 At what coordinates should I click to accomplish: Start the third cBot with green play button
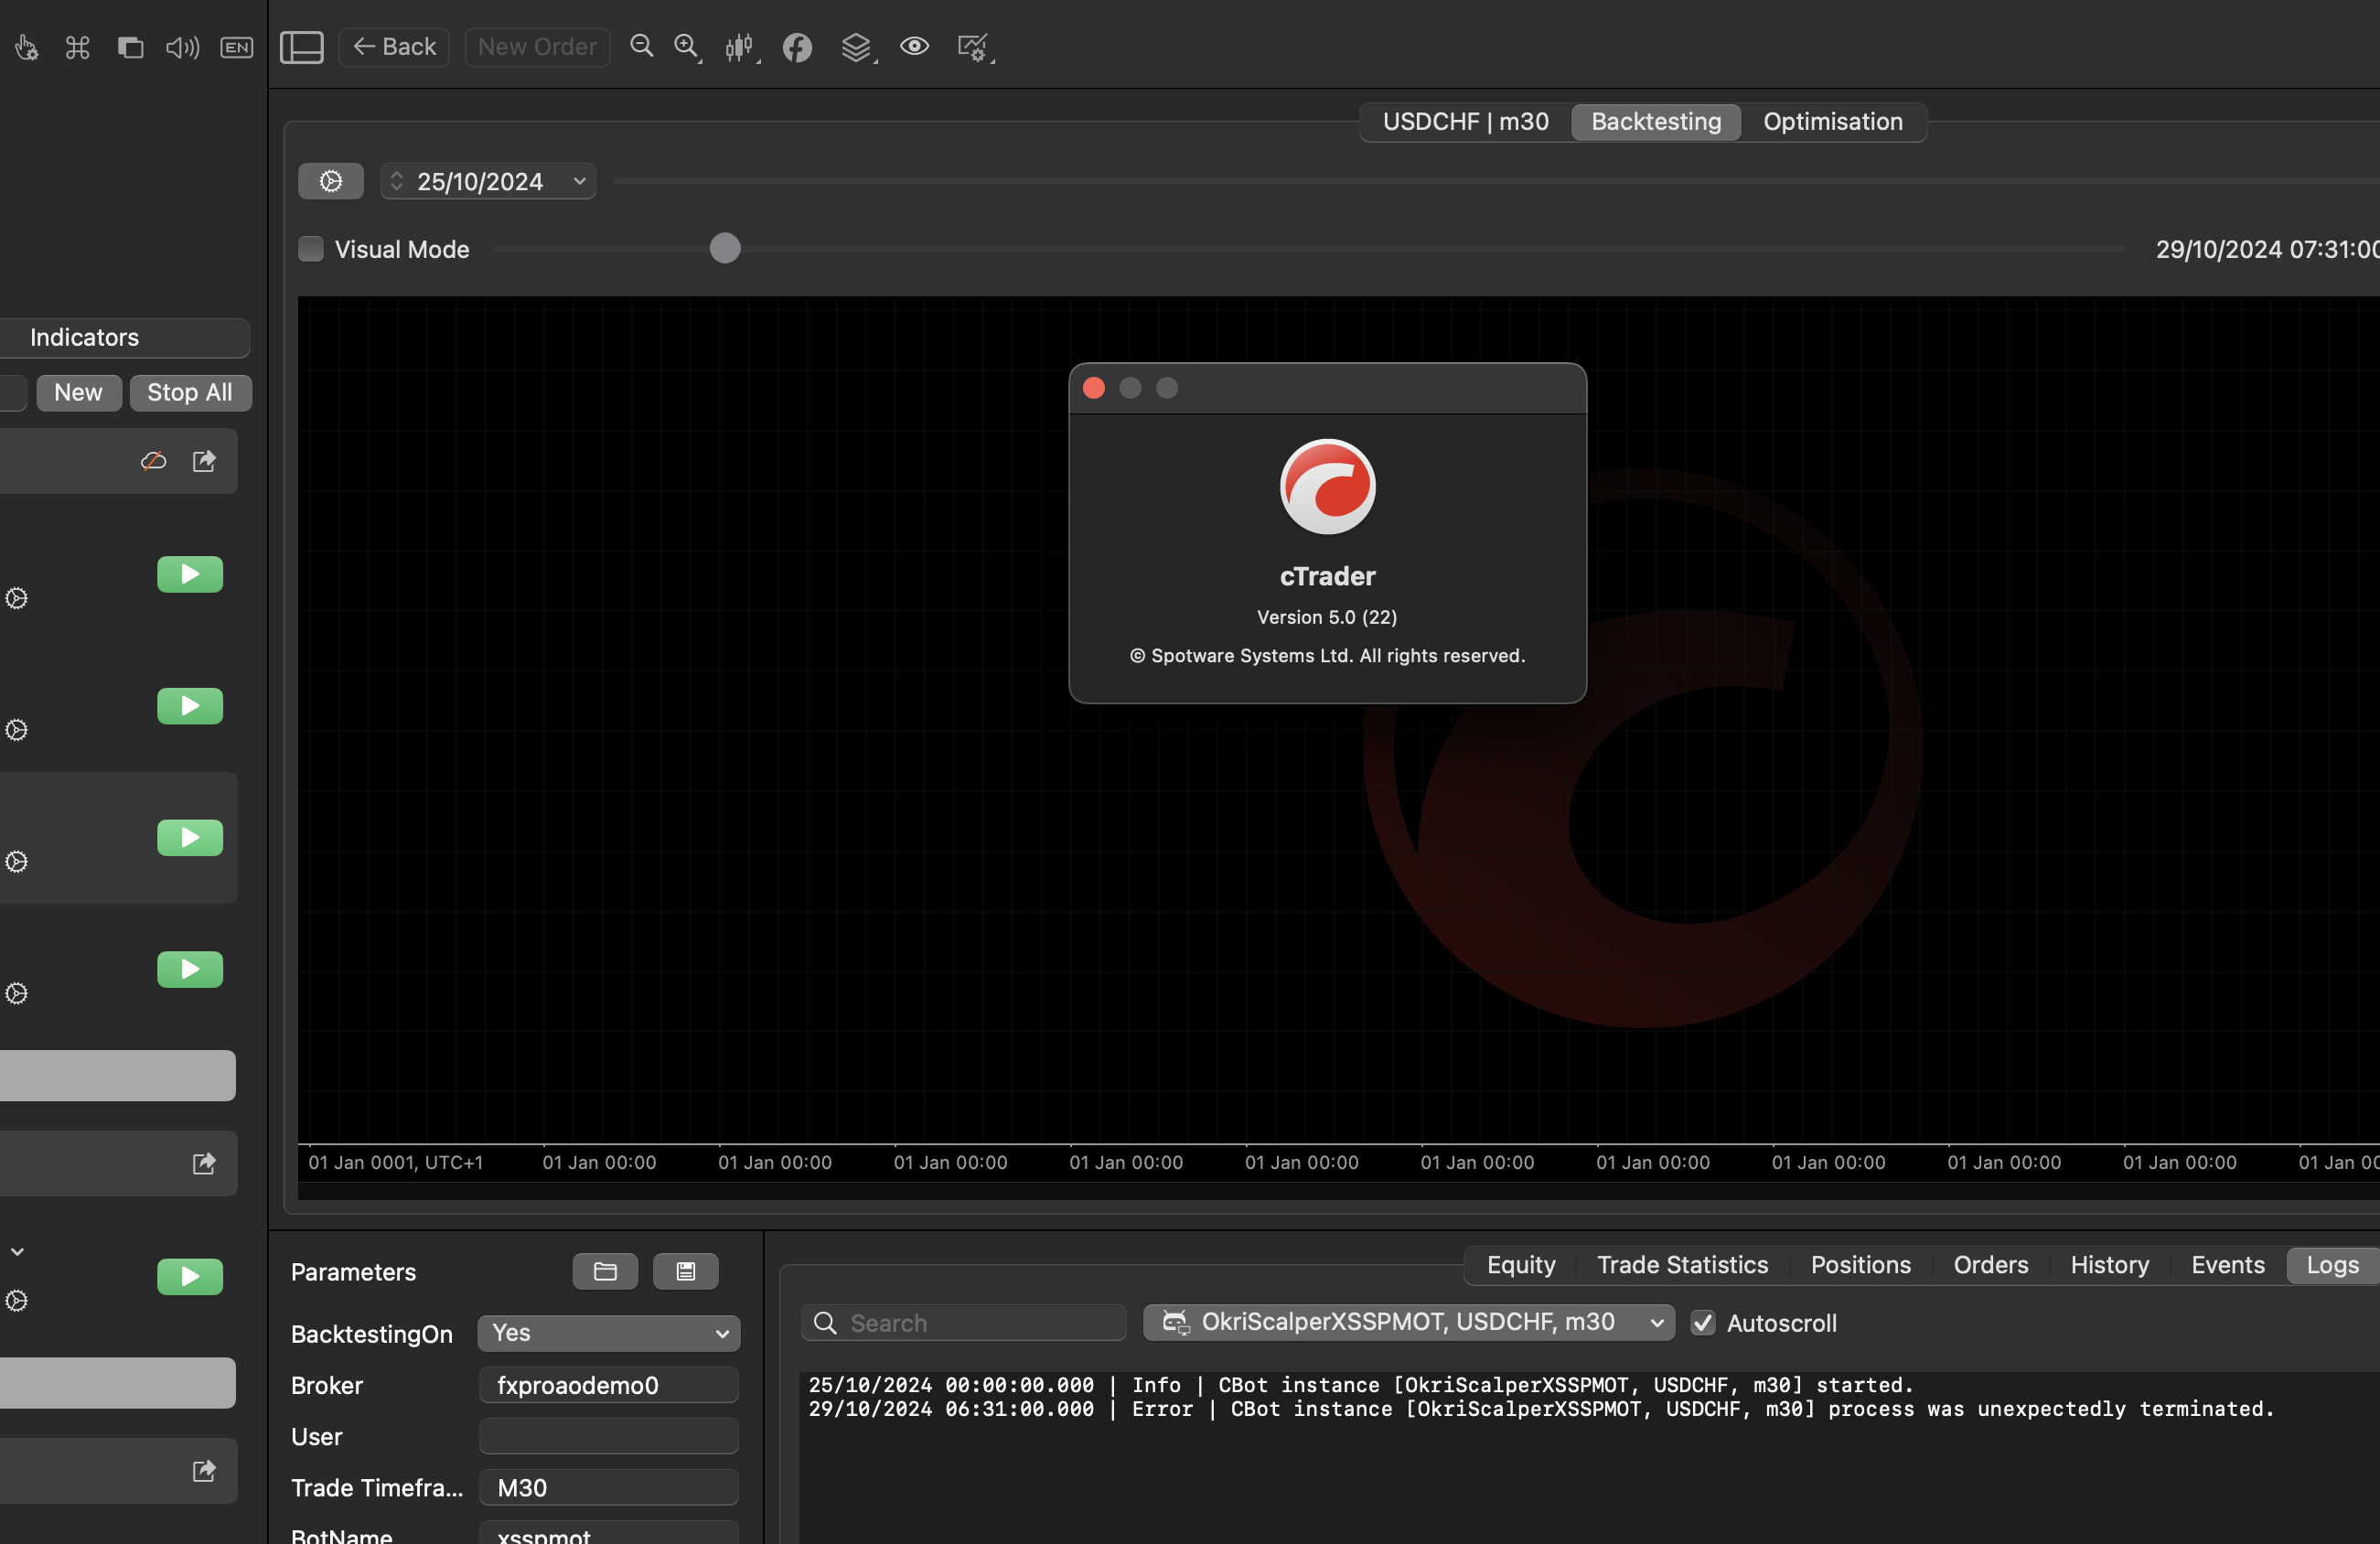click(190, 837)
